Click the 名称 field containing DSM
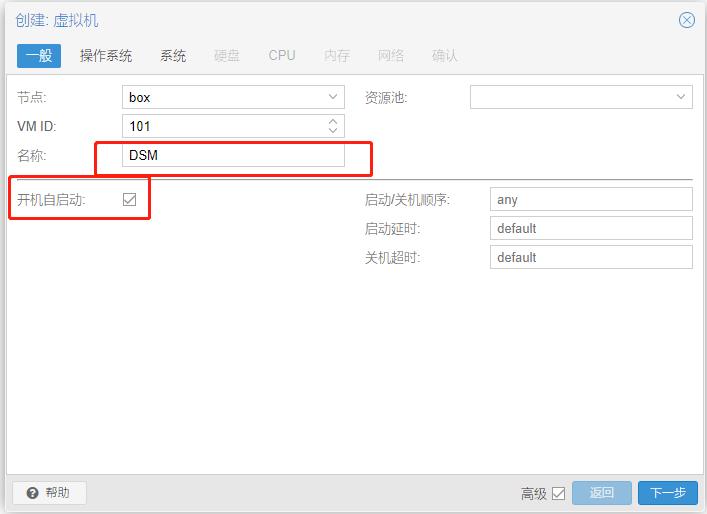The height and width of the screenshot is (514, 707). [233, 155]
